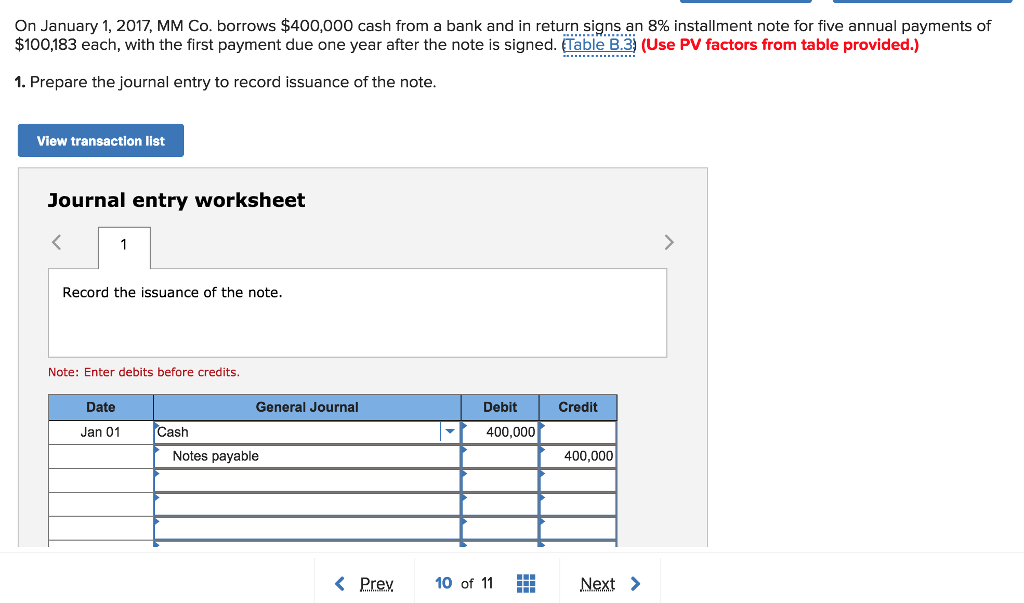Click the flag marker on the 400,000 Debit cell

tap(465, 425)
